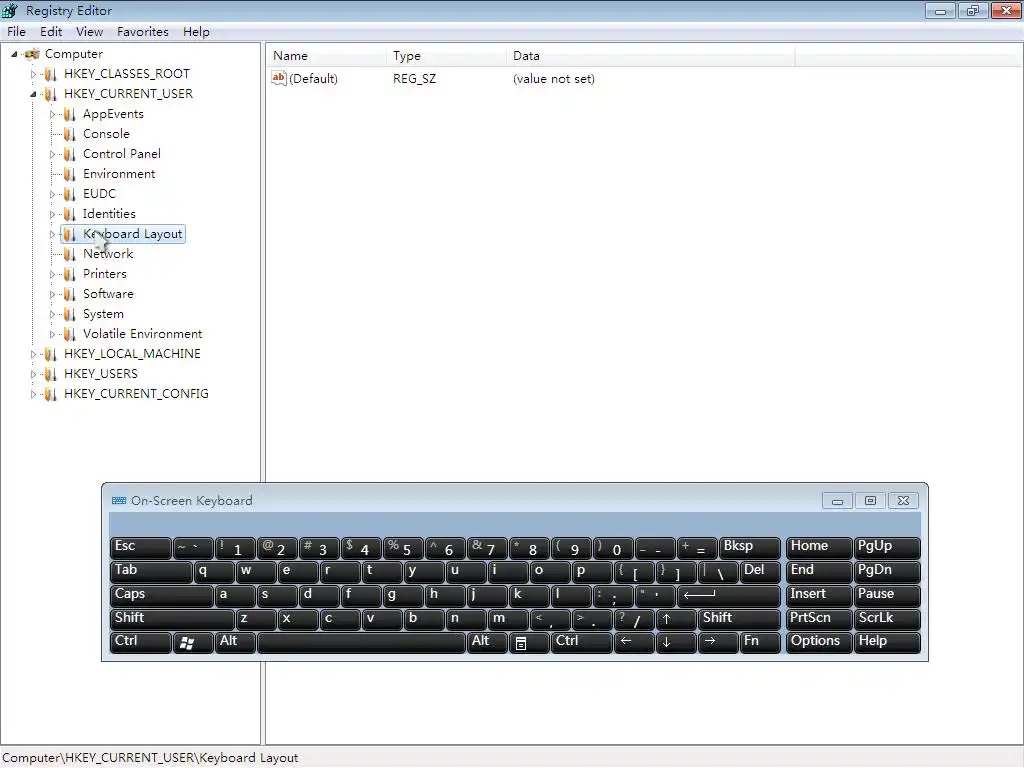Click the Bksp key
Screen dimensions: 1024x768
click(x=750, y=548)
